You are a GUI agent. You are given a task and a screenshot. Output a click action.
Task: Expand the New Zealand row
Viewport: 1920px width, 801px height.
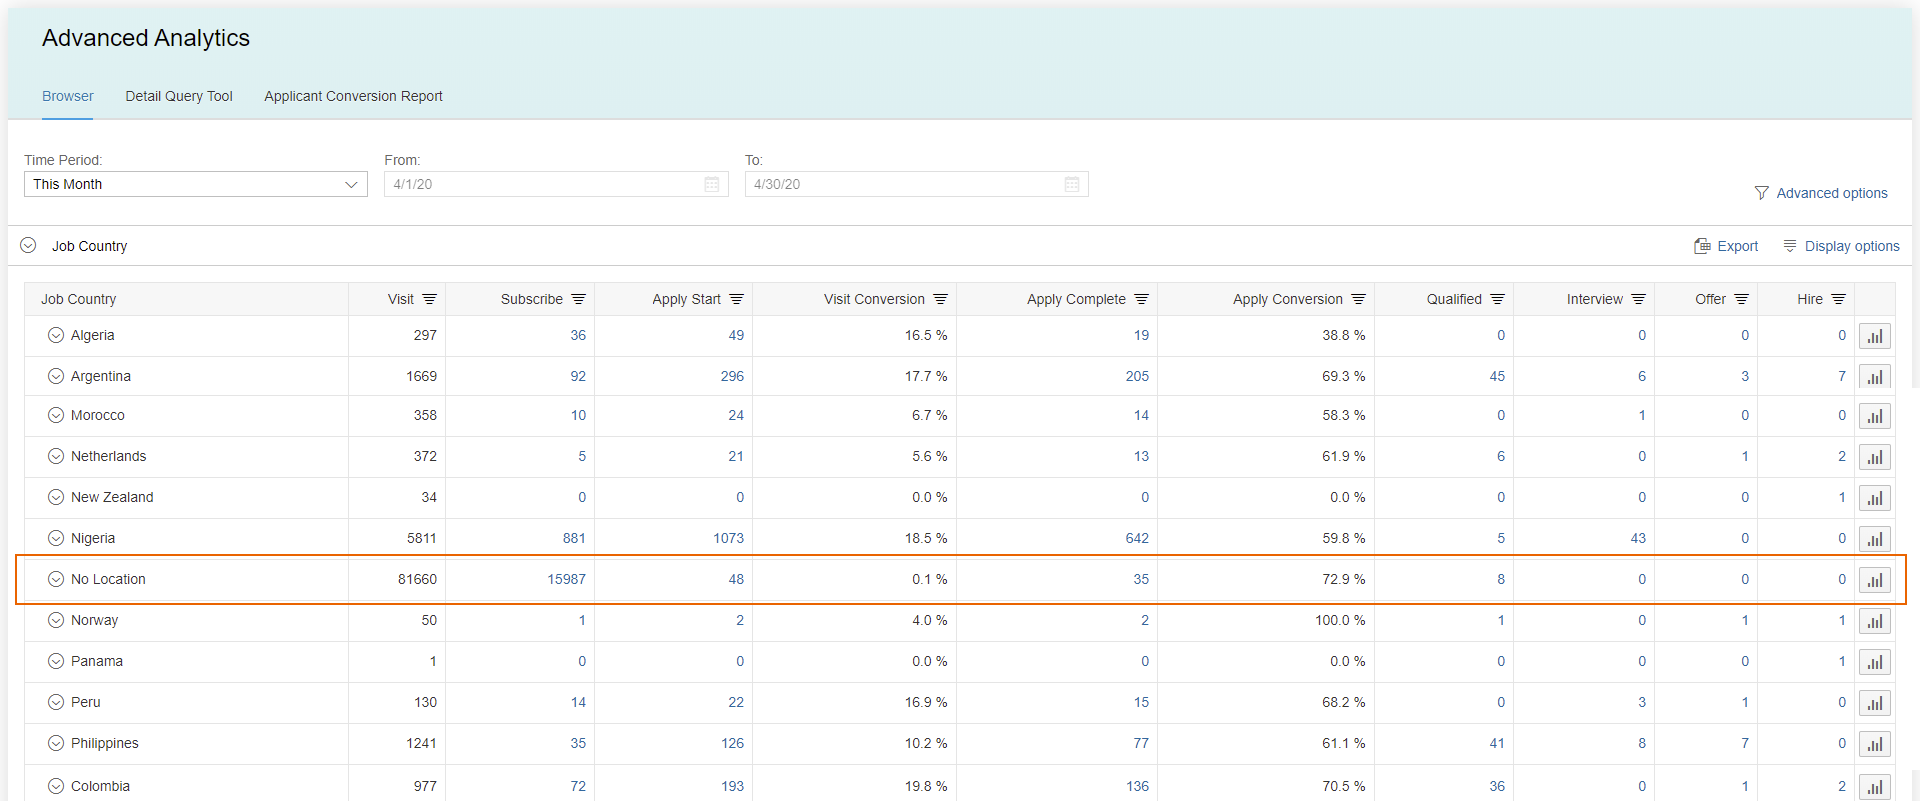(x=56, y=497)
